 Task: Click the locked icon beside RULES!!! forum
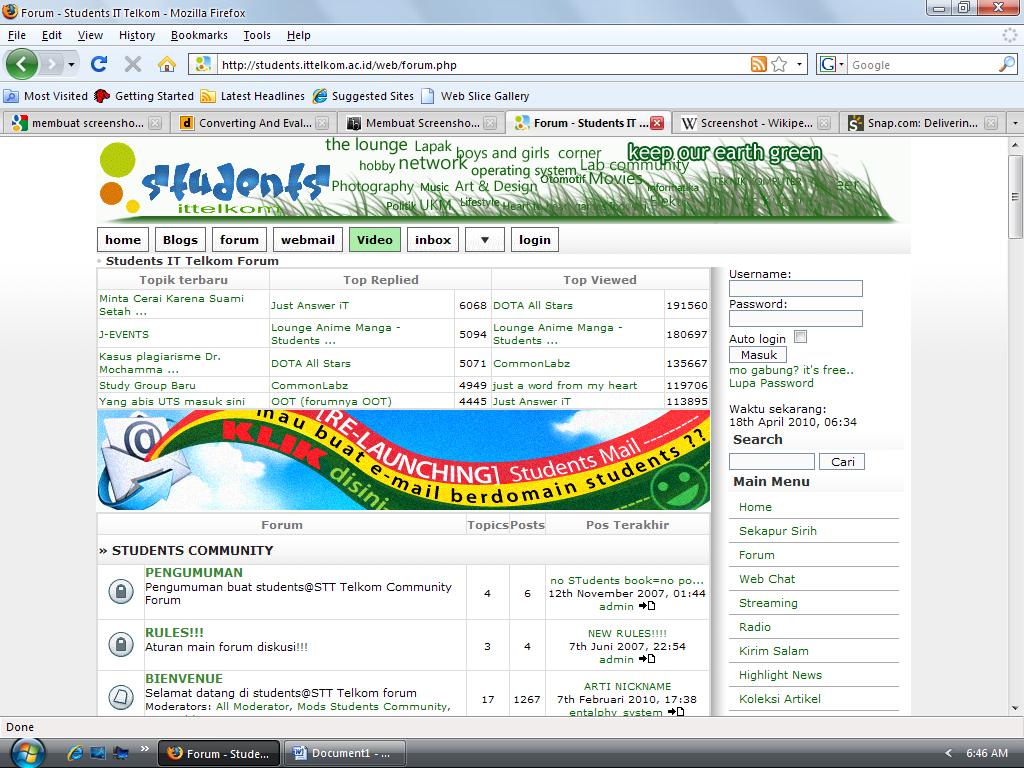click(x=121, y=645)
